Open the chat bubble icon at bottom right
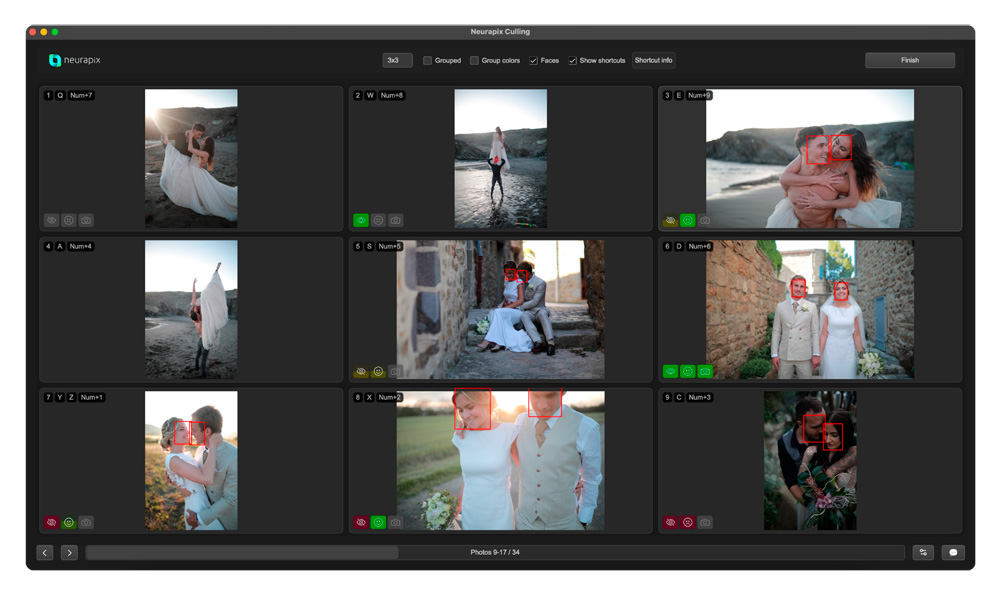This screenshot has height=597, width=1000. (953, 552)
